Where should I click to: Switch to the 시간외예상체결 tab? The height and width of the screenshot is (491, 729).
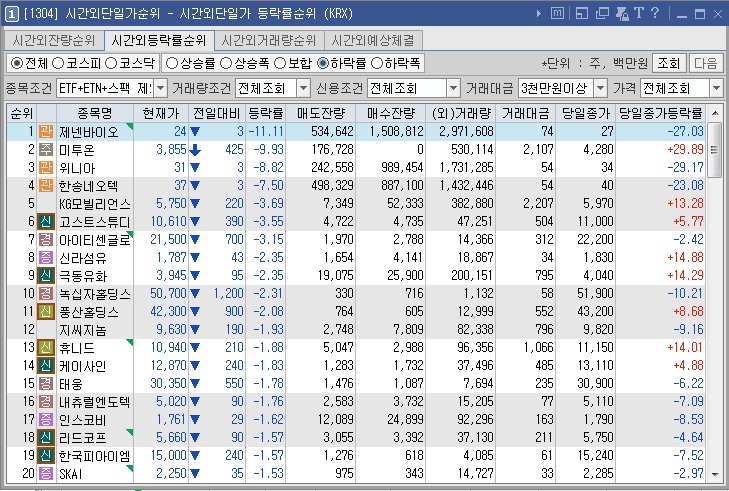(x=373, y=40)
